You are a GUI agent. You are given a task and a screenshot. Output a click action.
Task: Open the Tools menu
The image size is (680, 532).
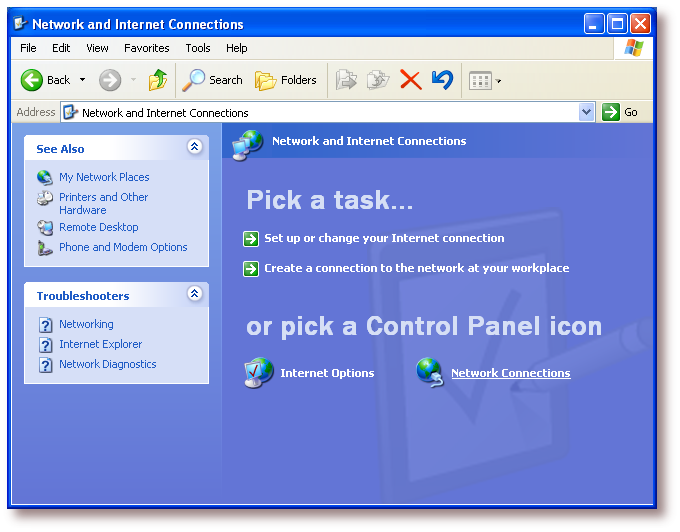pos(197,48)
